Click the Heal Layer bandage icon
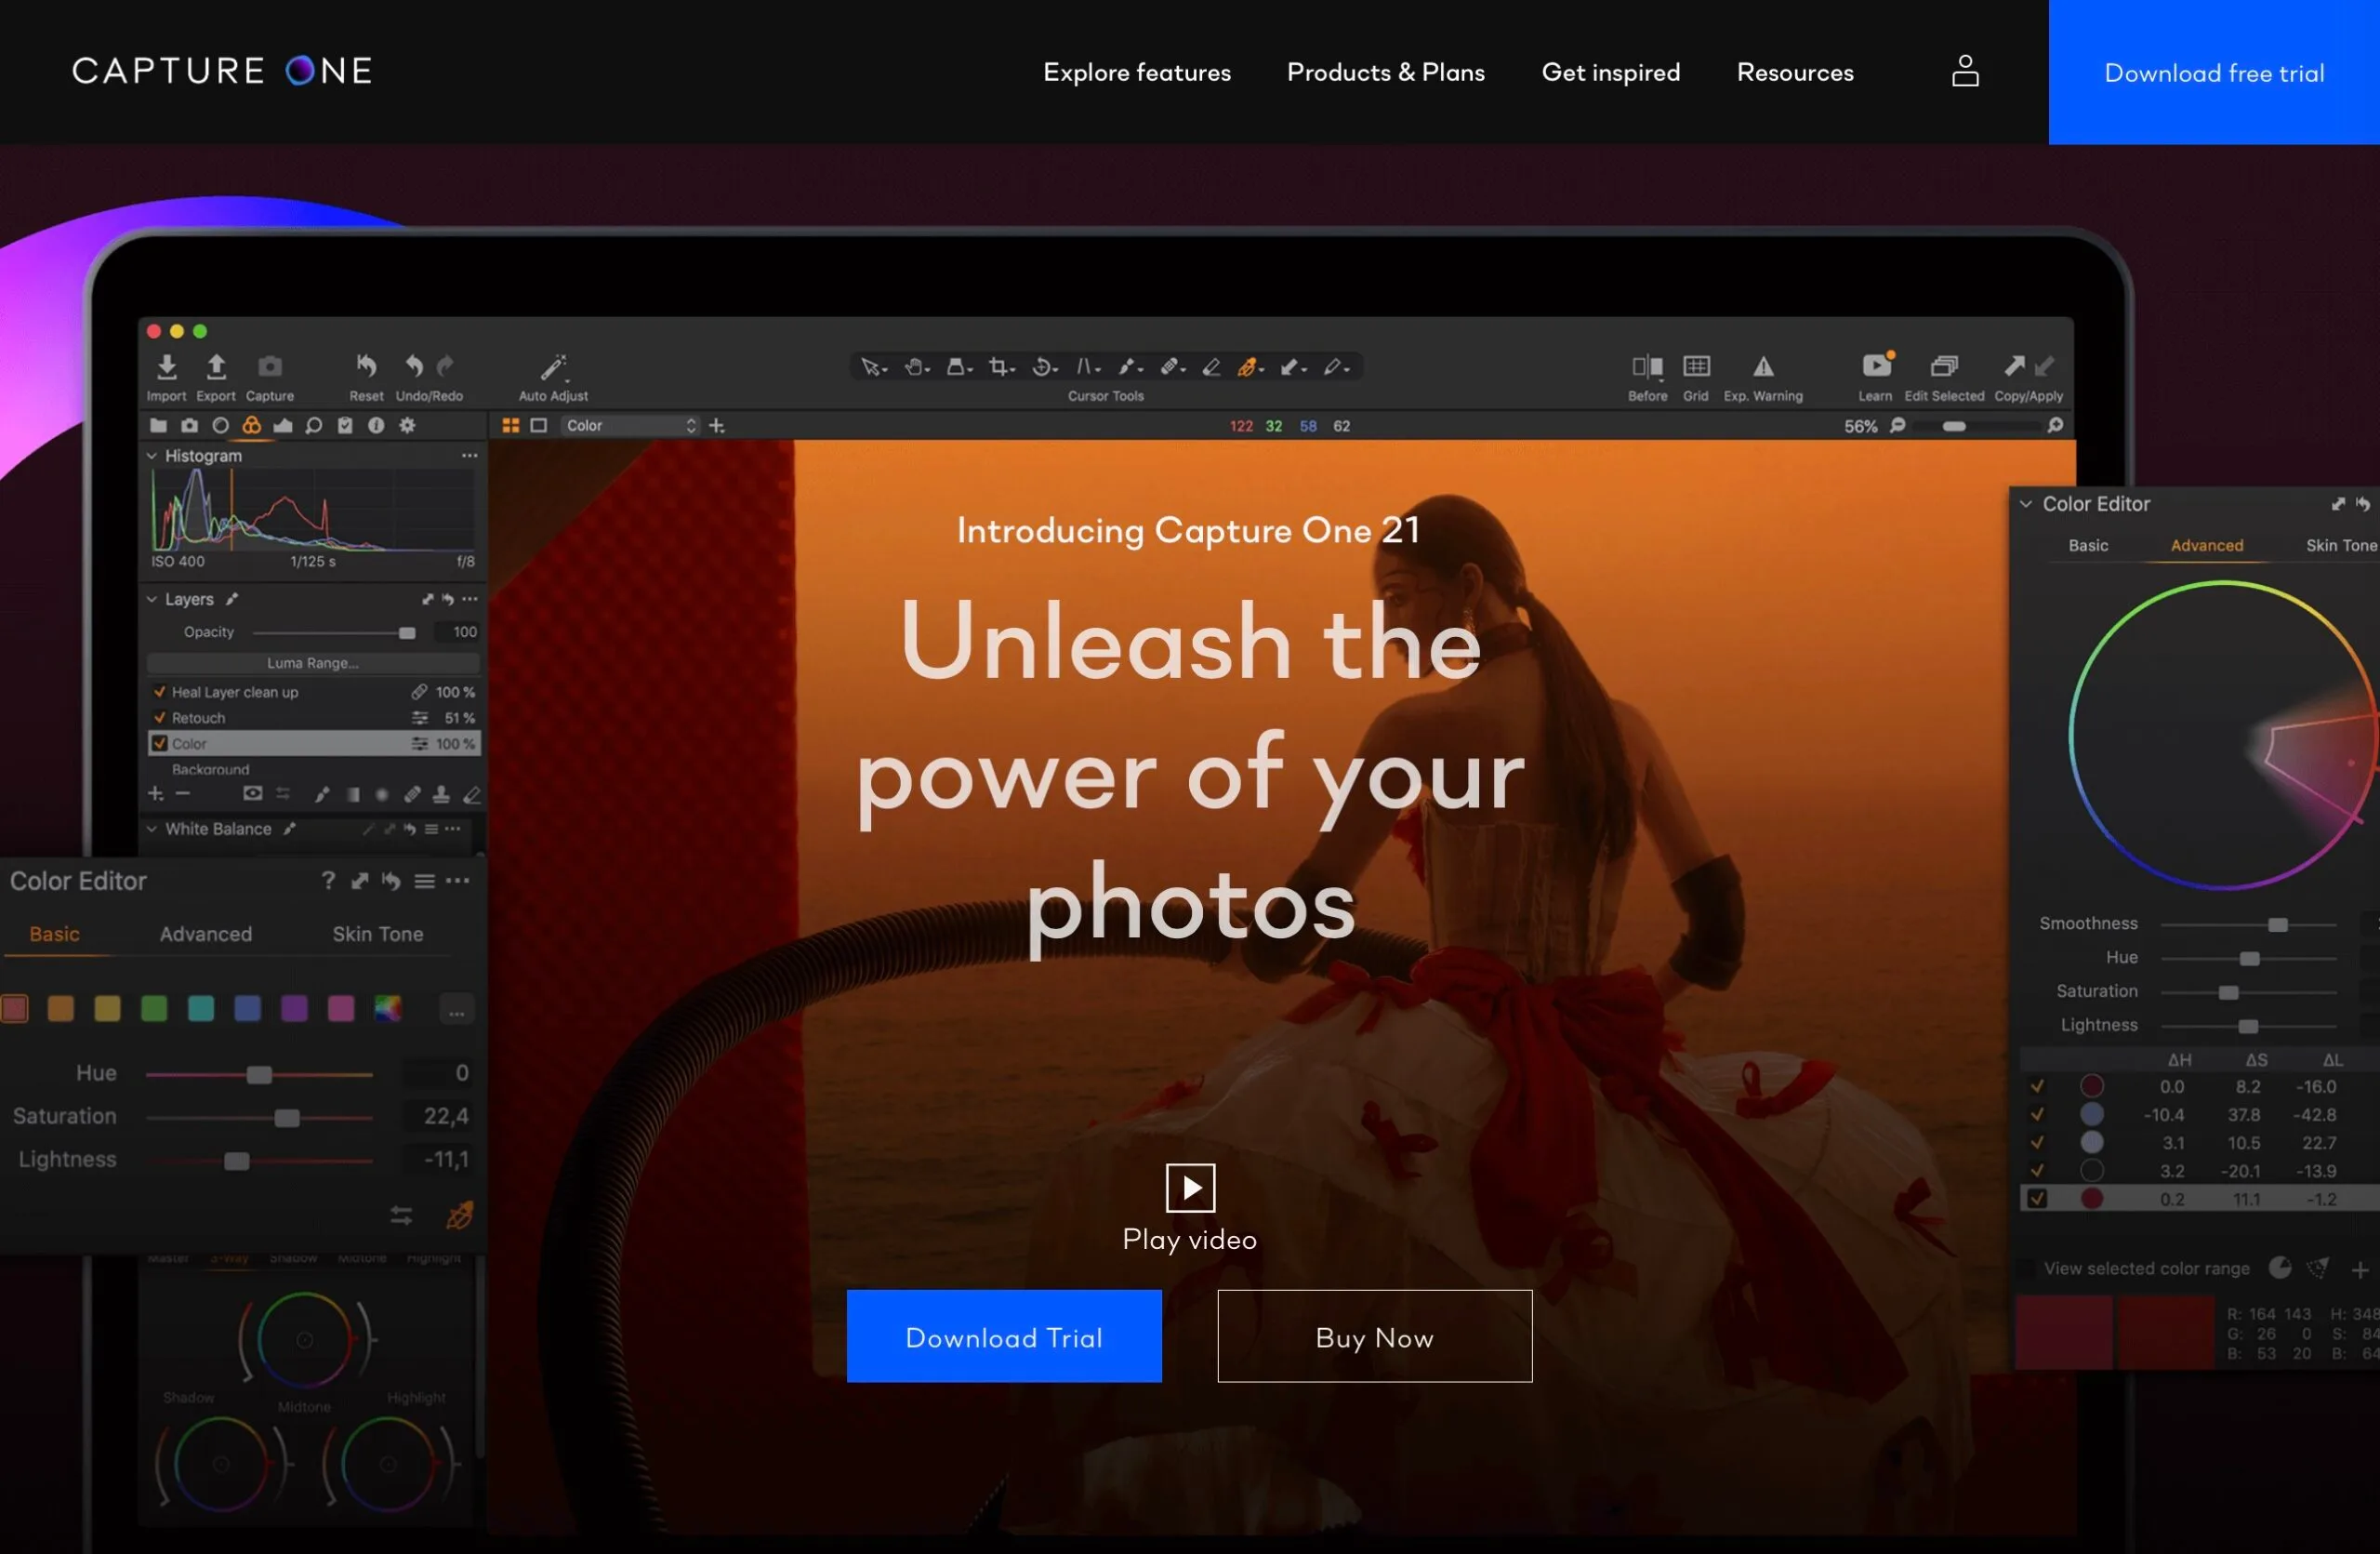This screenshot has height=1554, width=2380. point(420,692)
